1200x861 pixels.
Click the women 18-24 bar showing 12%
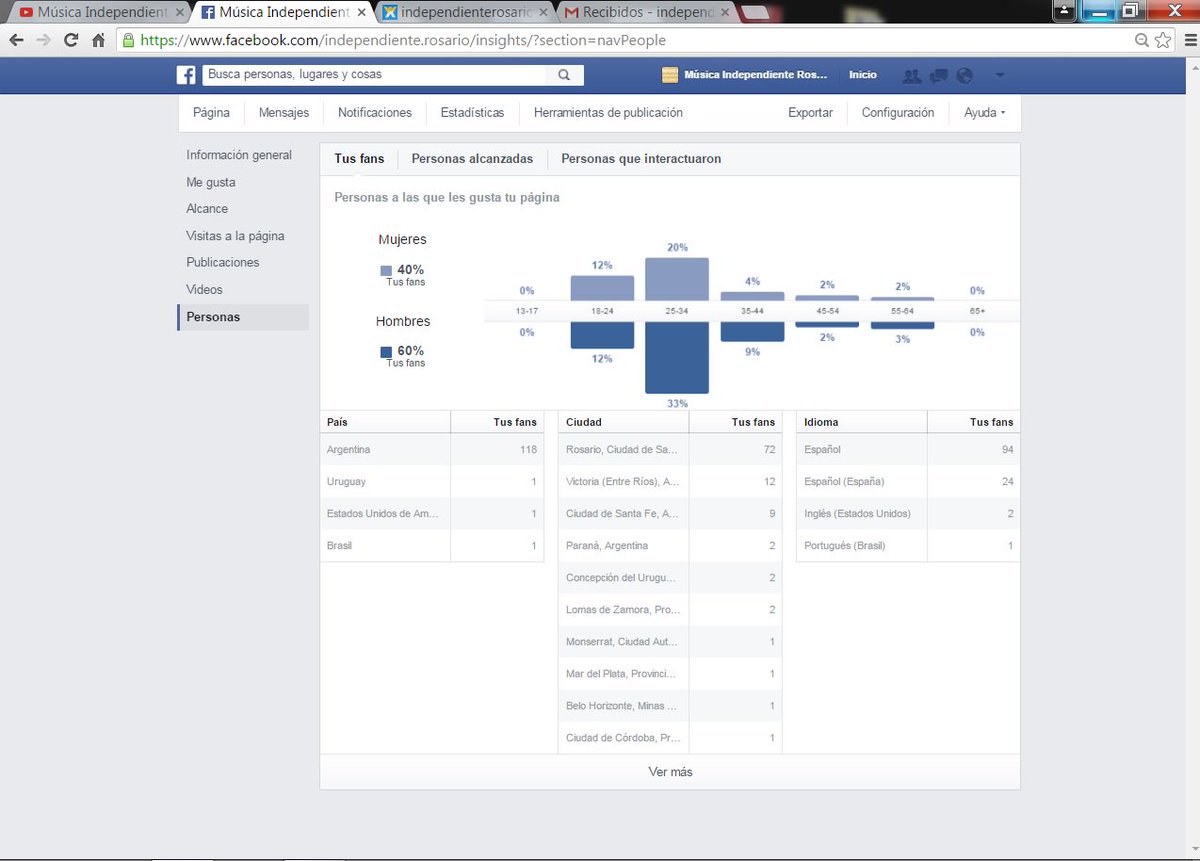coord(602,288)
